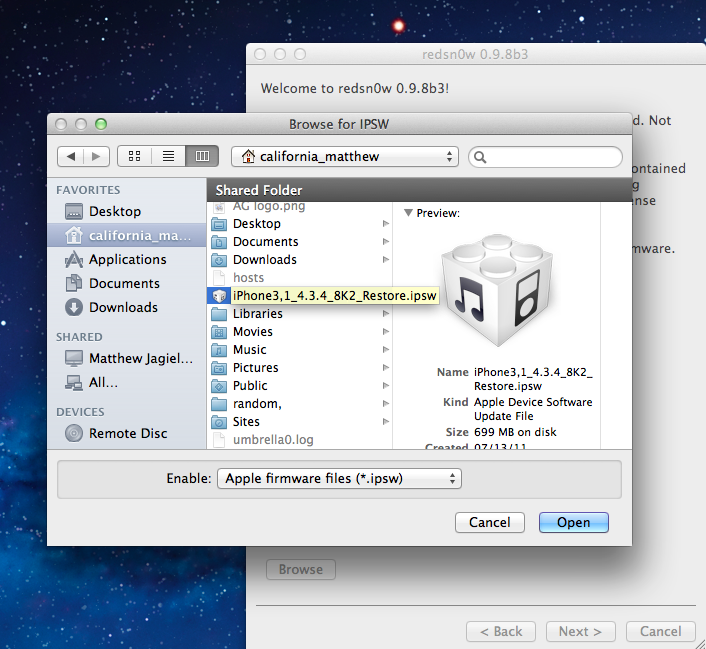Collapse the Preview disclosure triangle
The width and height of the screenshot is (706, 649).
pyautogui.click(x=408, y=213)
